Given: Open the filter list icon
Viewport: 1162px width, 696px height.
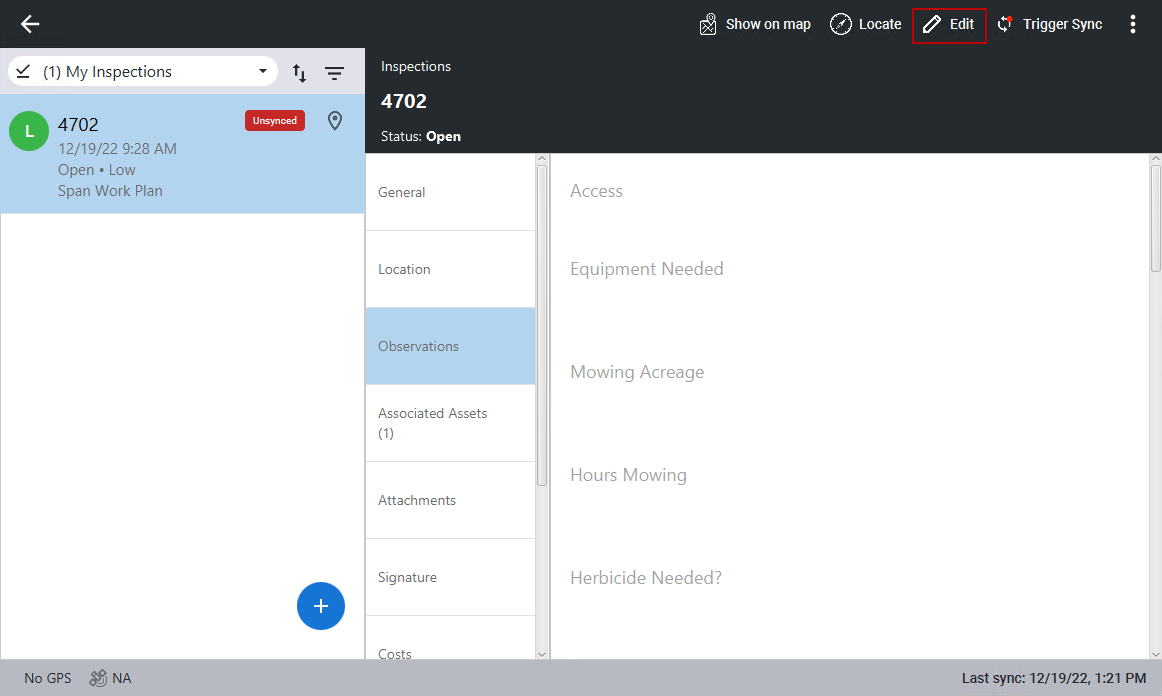Looking at the screenshot, I should coord(334,72).
